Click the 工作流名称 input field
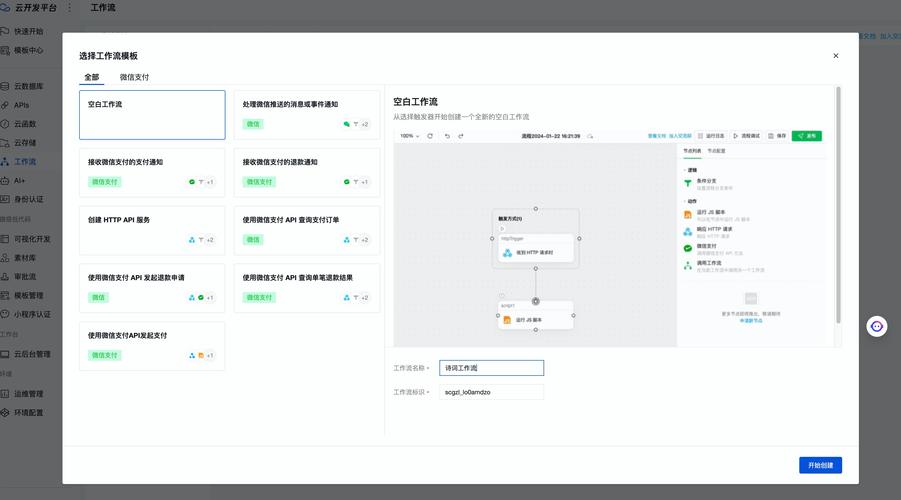 point(491,368)
